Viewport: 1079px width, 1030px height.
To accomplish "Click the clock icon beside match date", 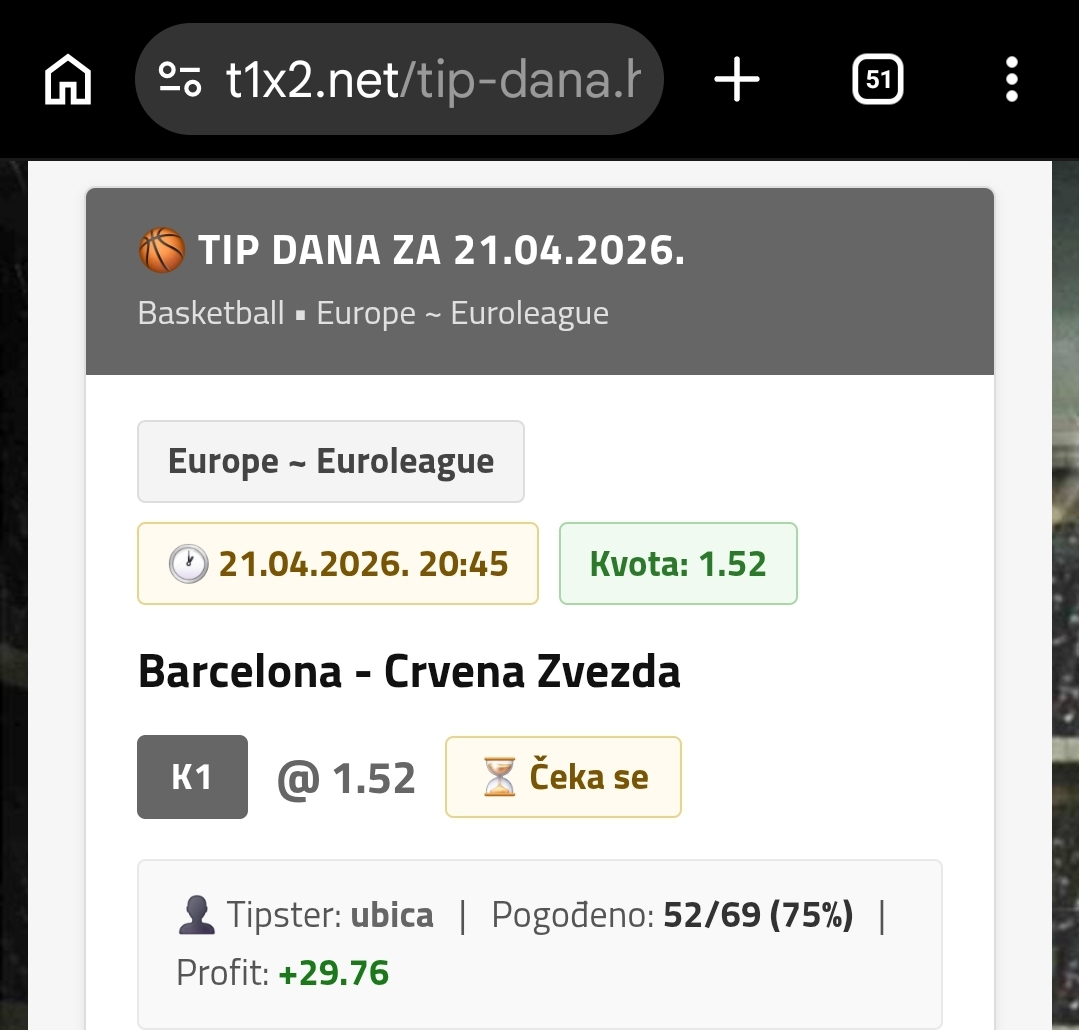I will [x=189, y=564].
